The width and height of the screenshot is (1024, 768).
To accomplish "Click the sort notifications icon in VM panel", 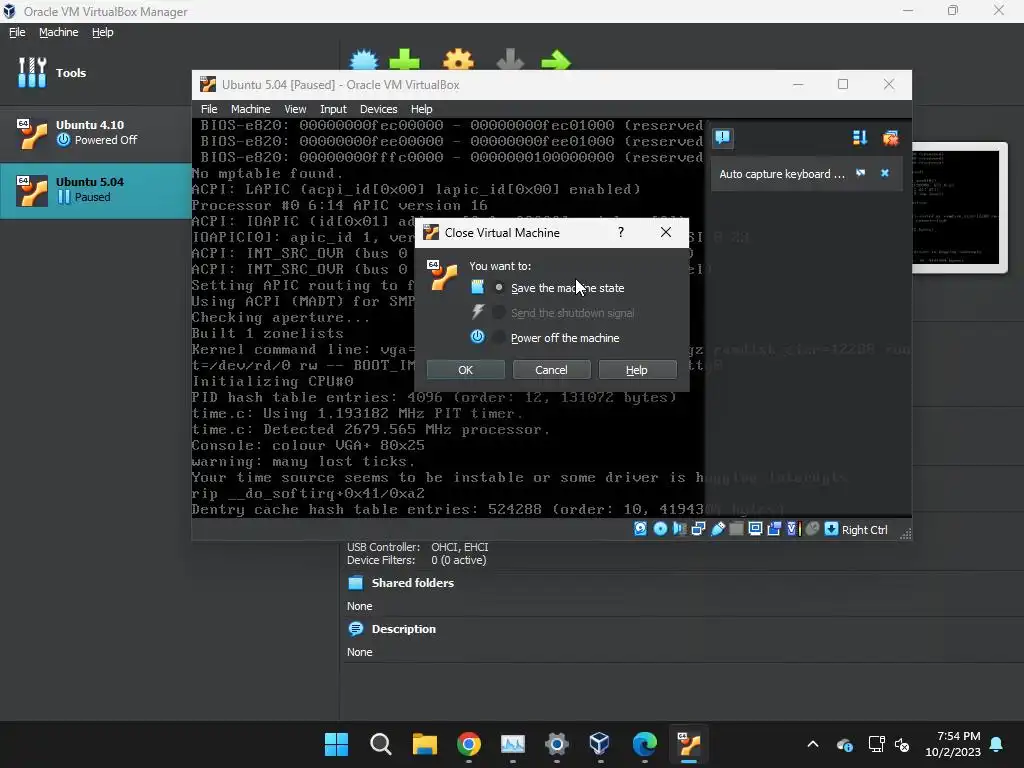I will [x=859, y=138].
